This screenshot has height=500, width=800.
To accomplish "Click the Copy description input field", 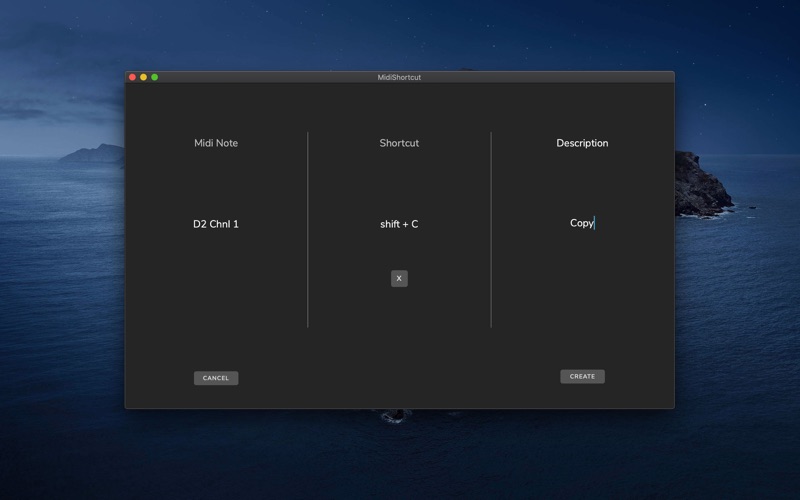I will click(582, 223).
